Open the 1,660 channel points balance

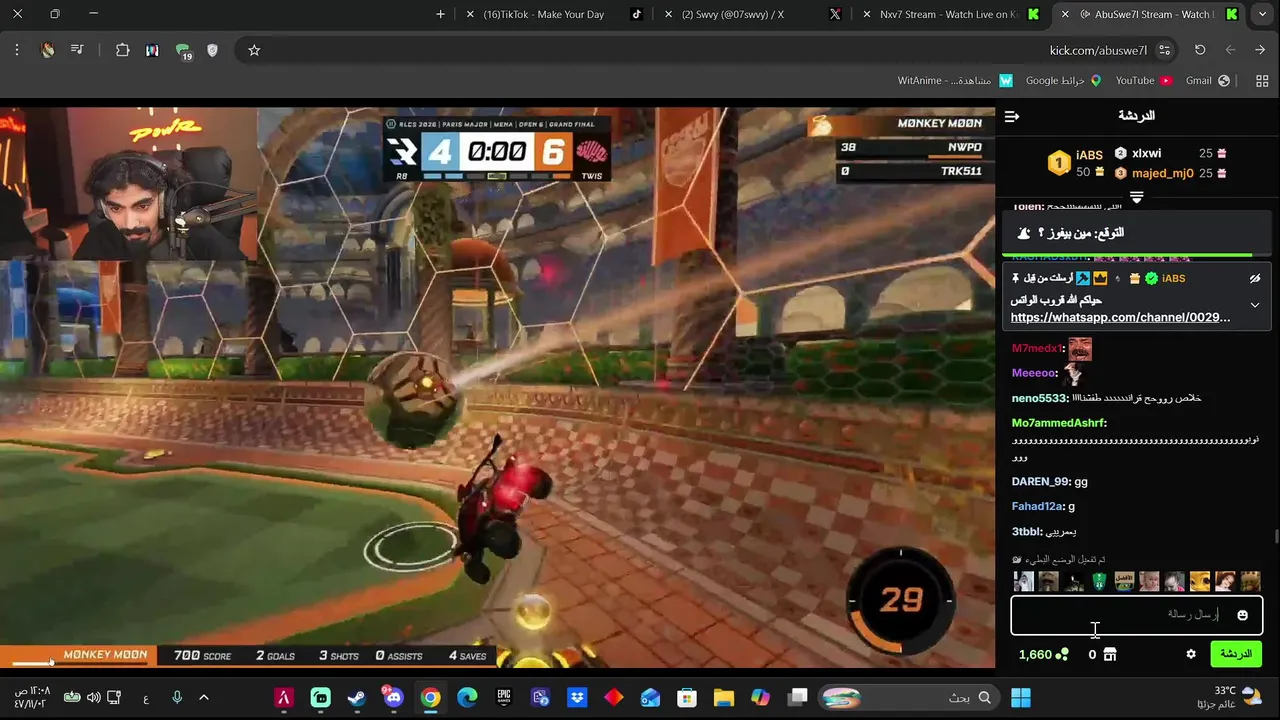1043,654
